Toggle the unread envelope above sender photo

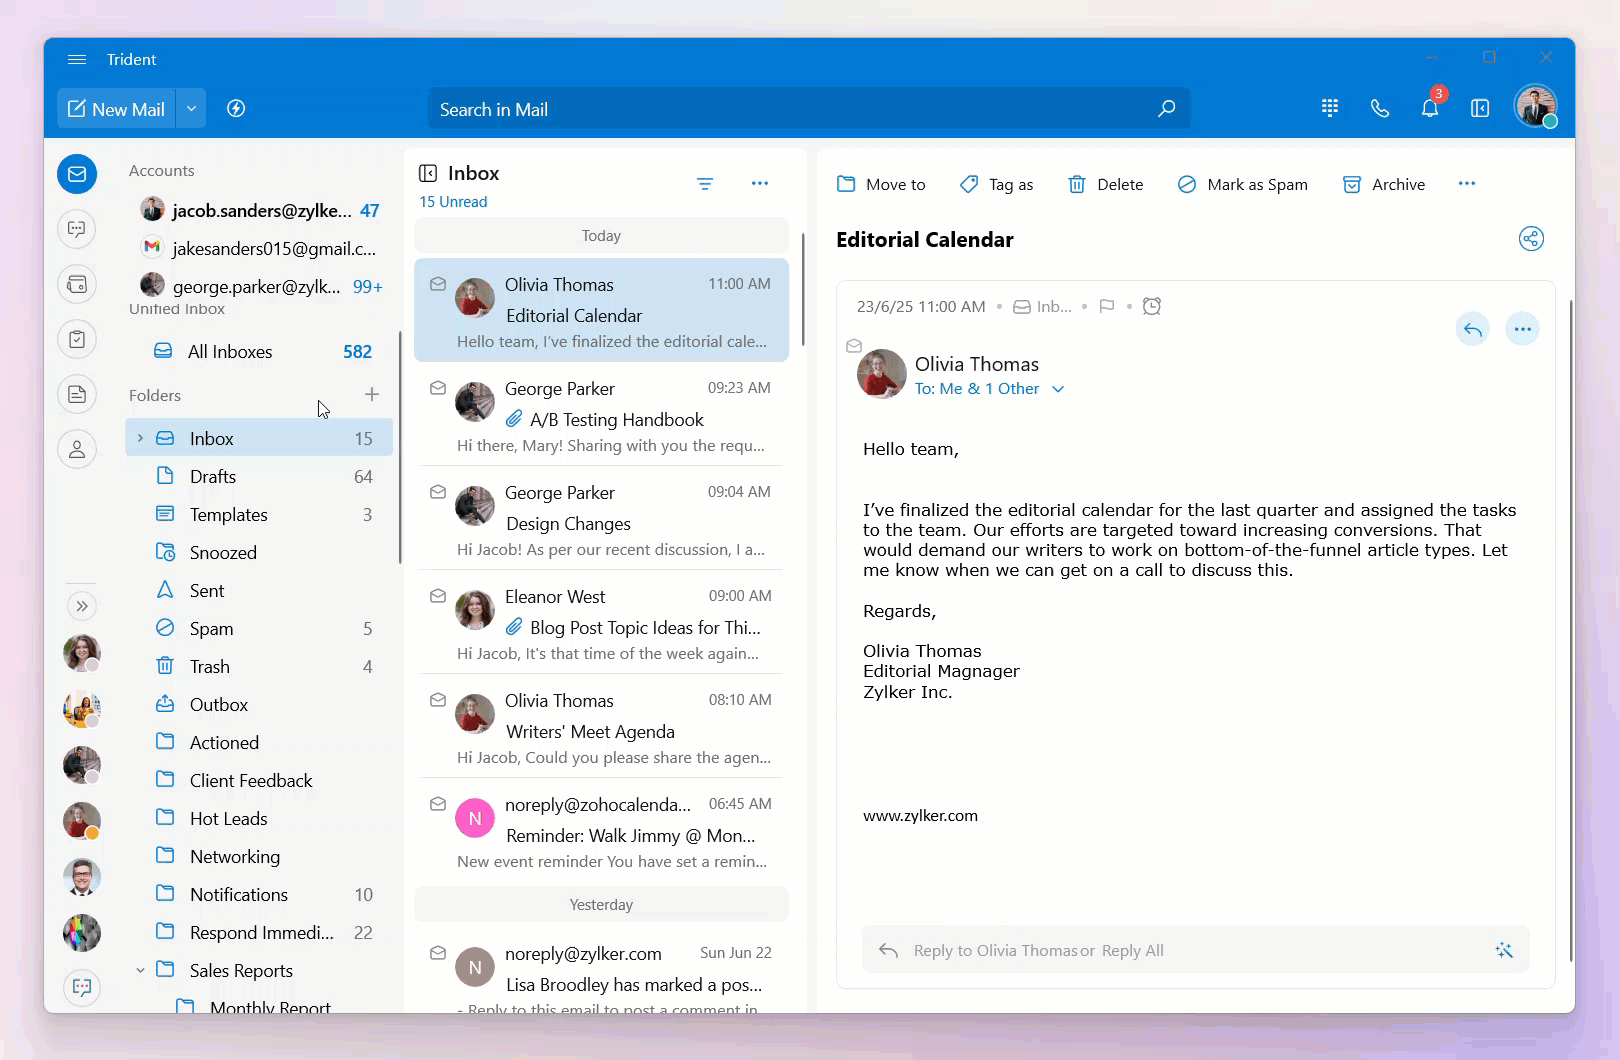coord(854,346)
